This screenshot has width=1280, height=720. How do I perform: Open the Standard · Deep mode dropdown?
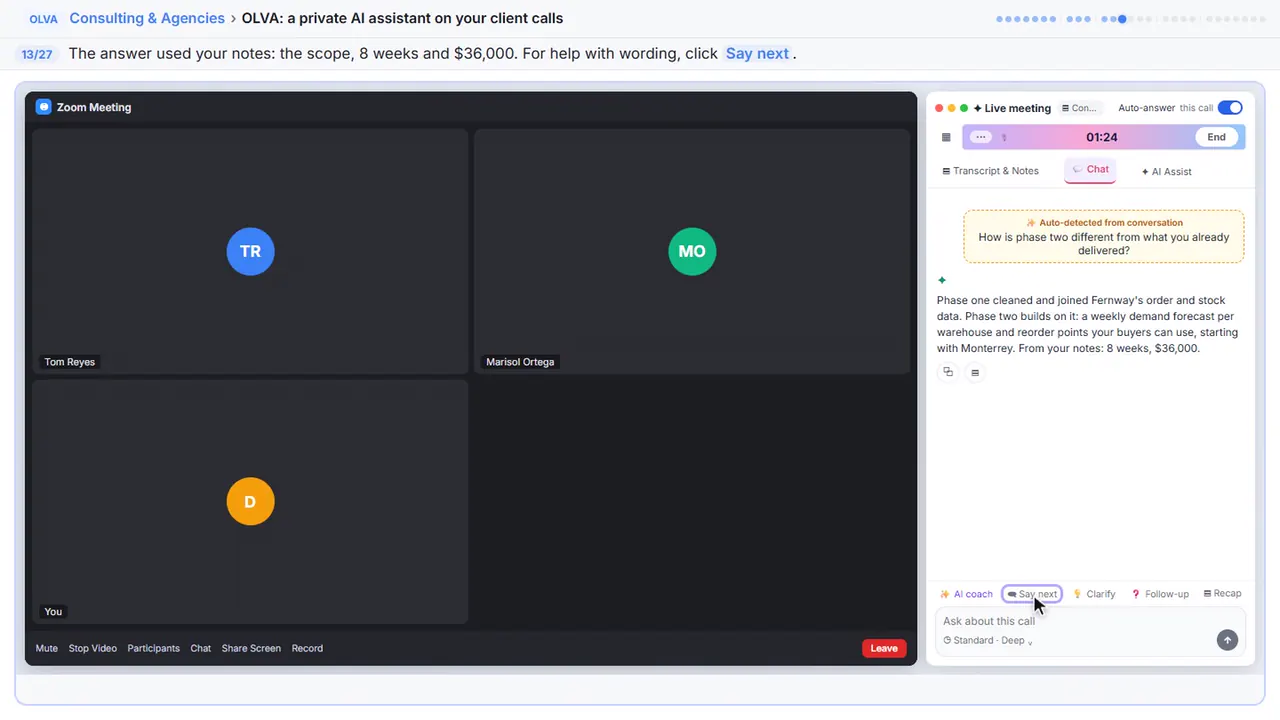coord(988,640)
